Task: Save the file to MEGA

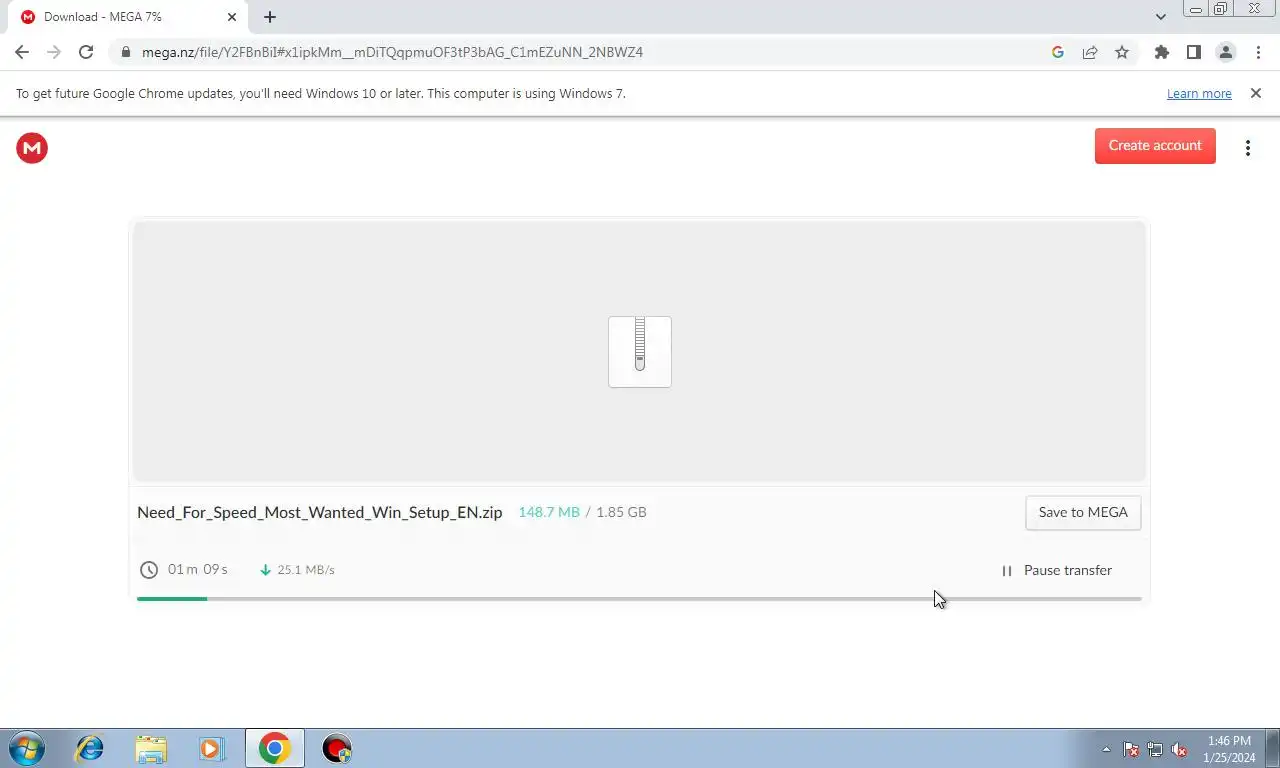Action: (1083, 512)
